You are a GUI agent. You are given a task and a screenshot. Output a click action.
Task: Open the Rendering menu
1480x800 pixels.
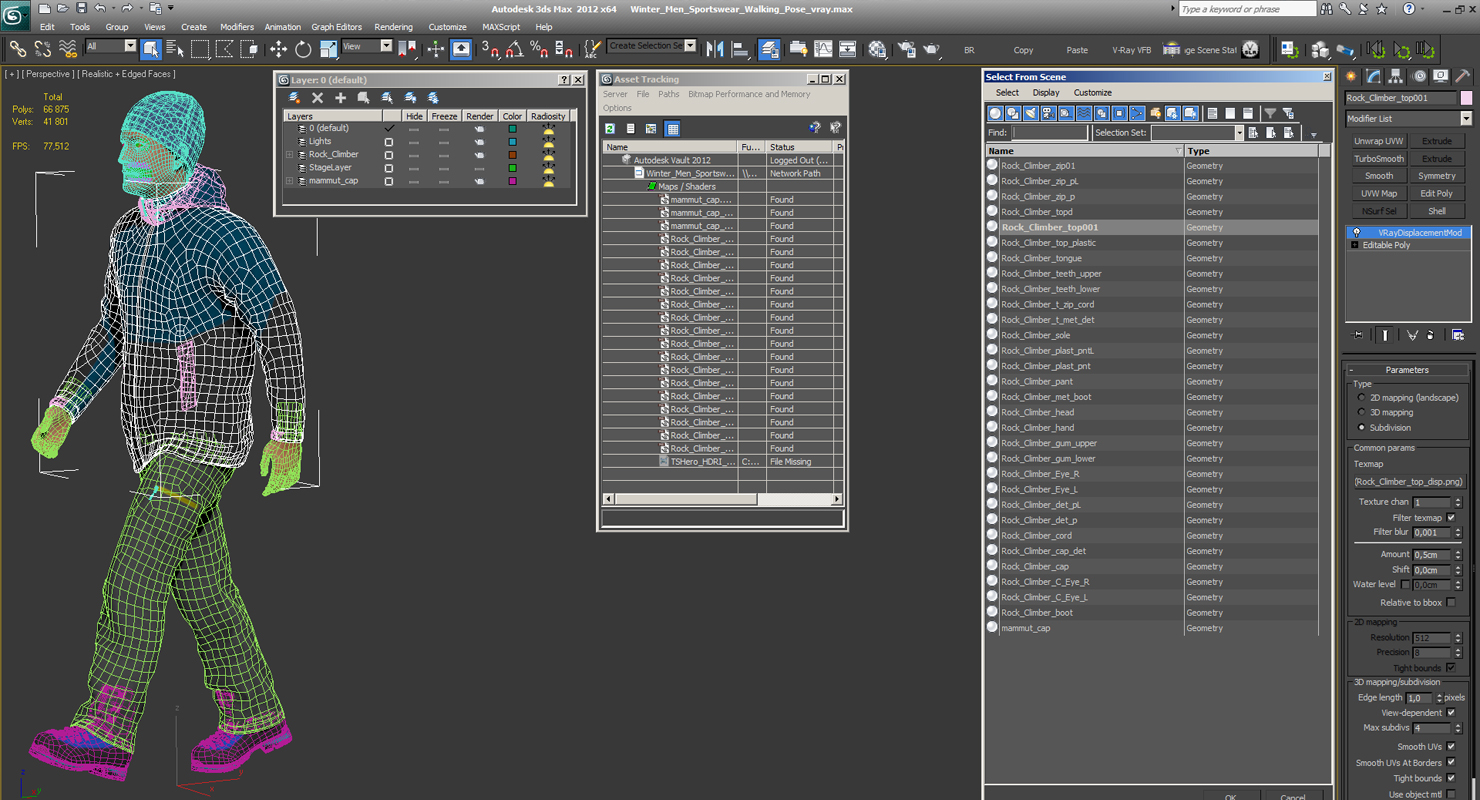(393, 27)
